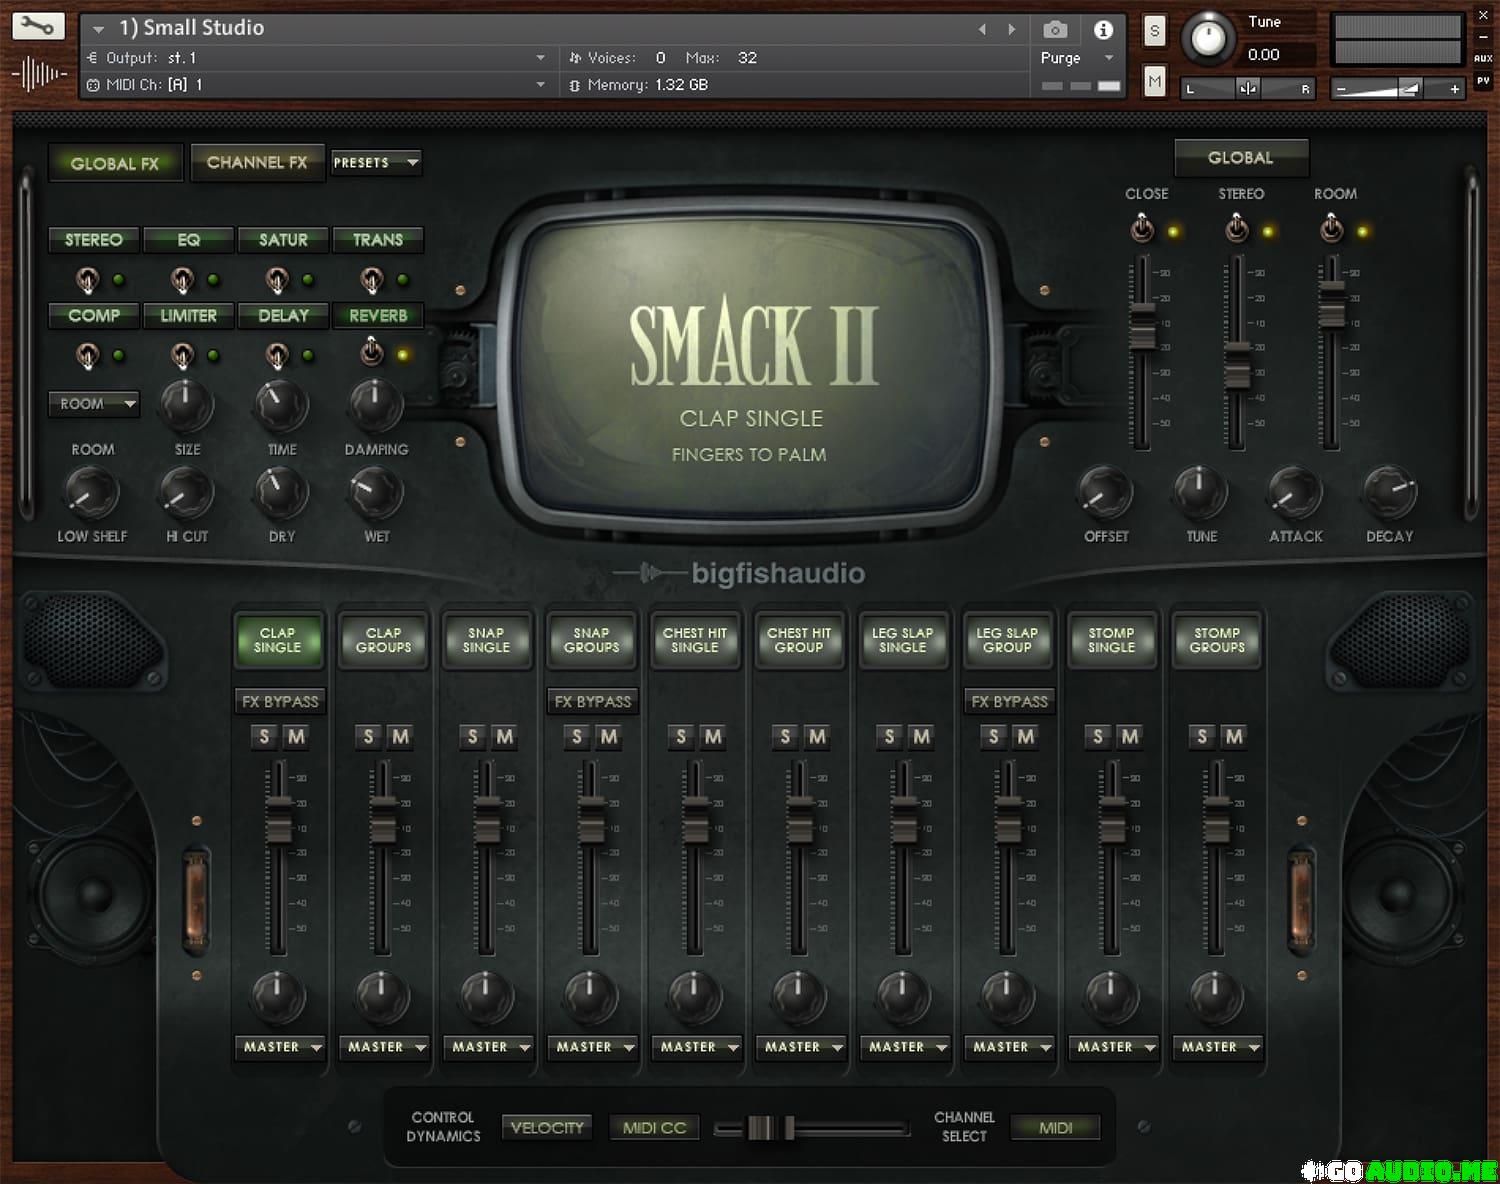Solo the instrument with S button
The width and height of the screenshot is (1500, 1184).
tap(1154, 31)
